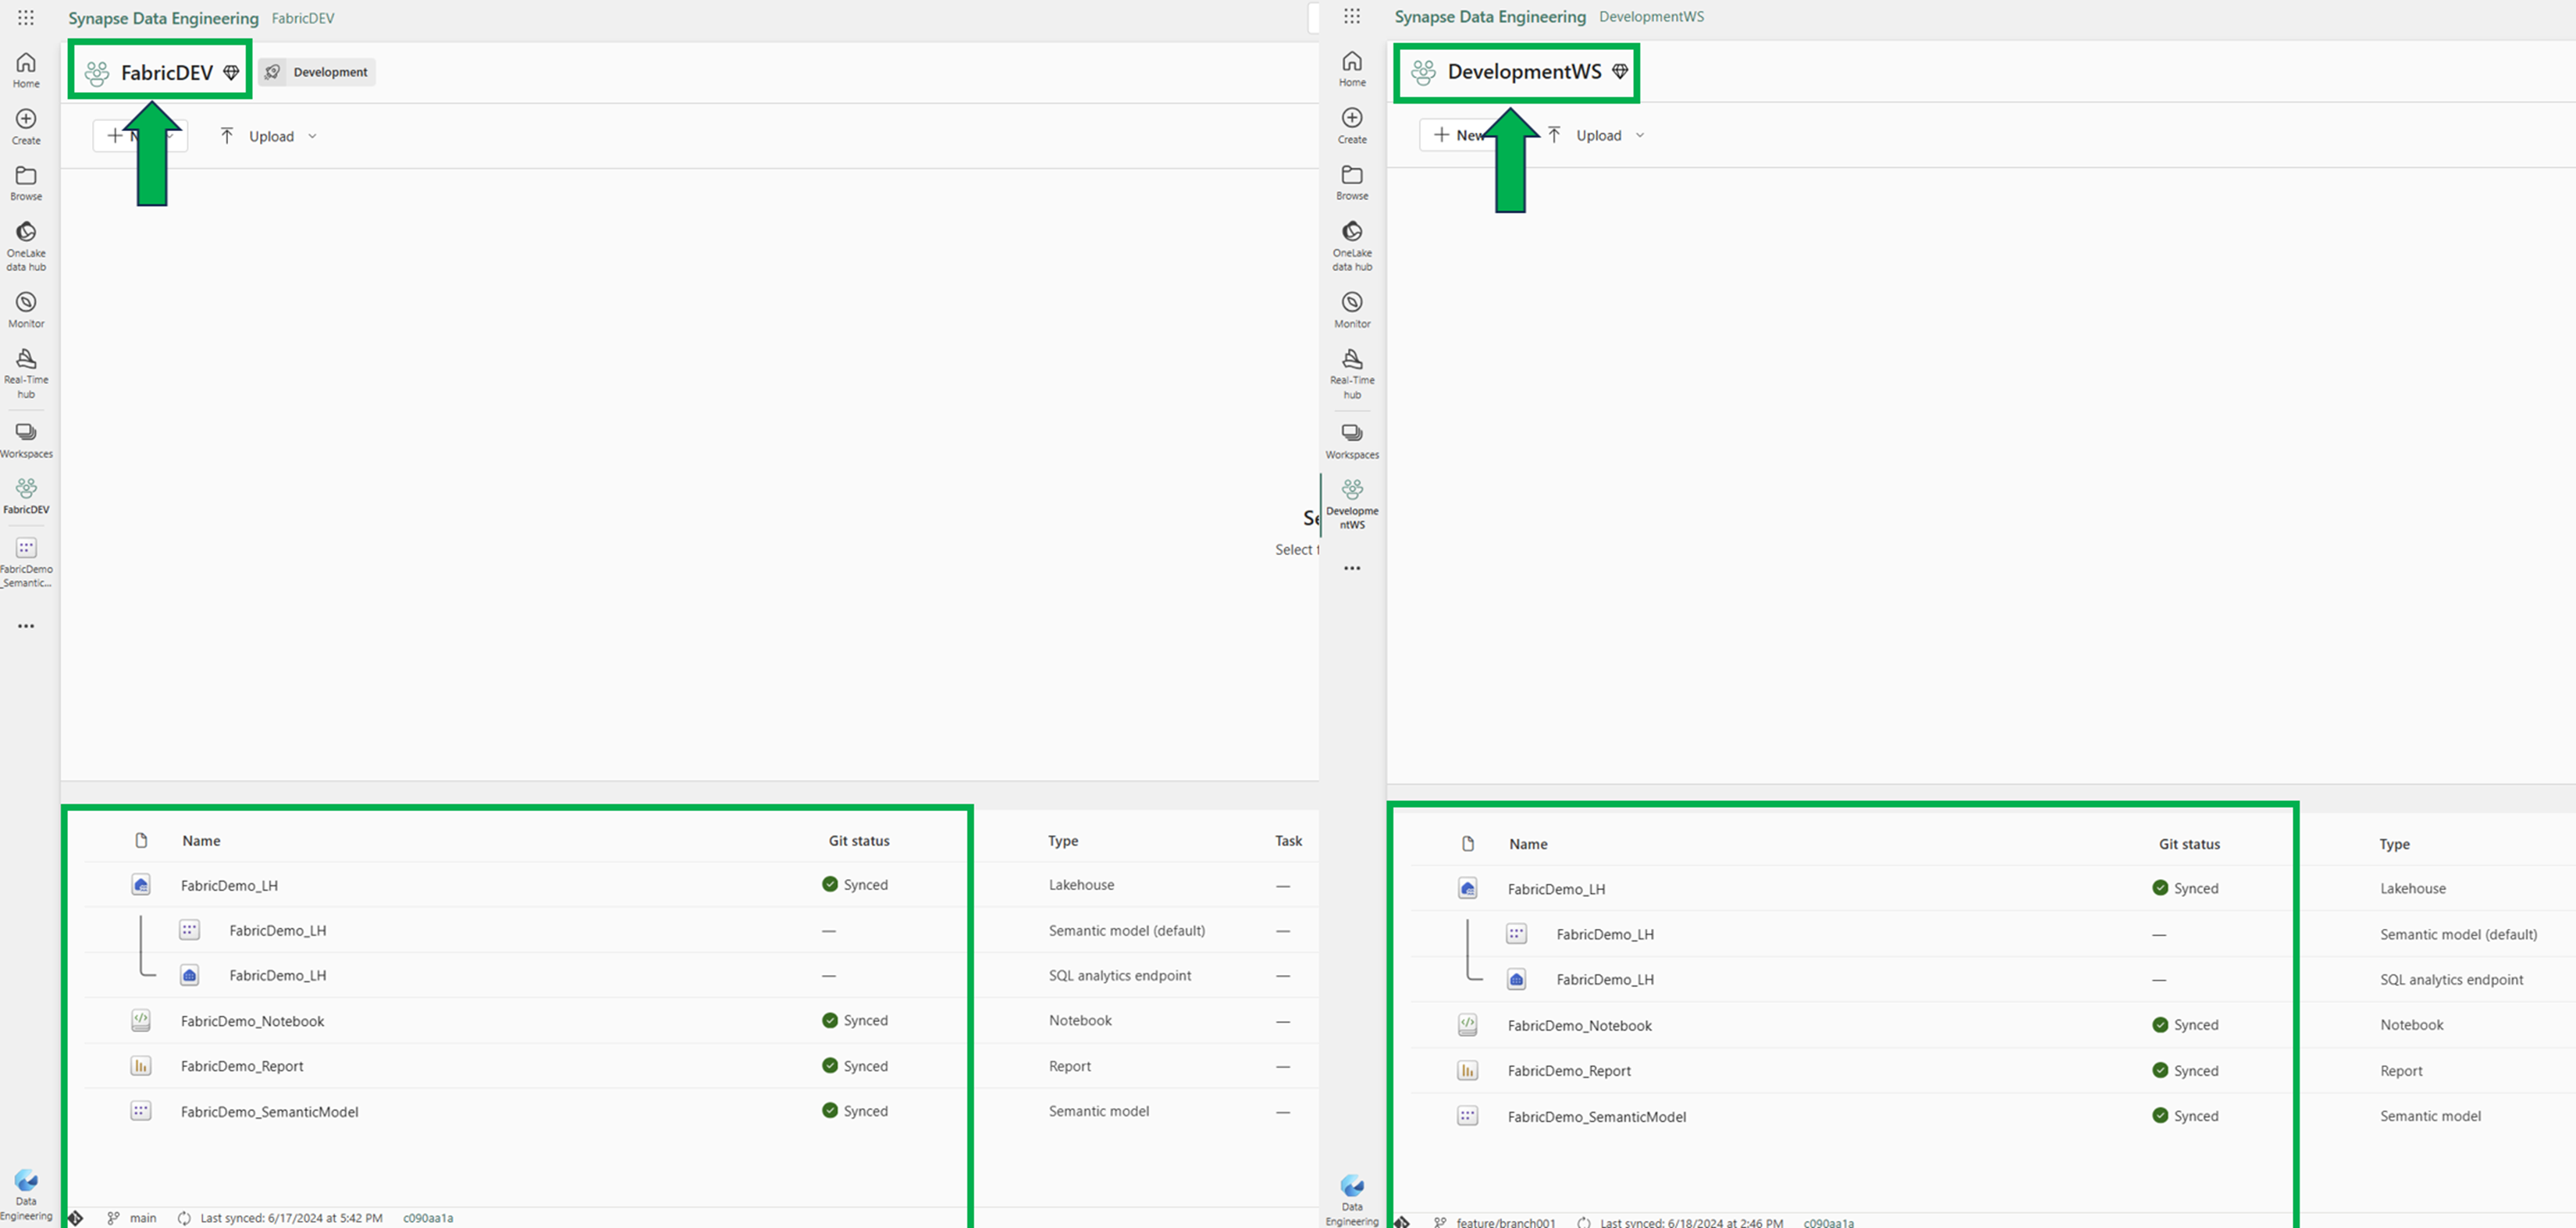The height and width of the screenshot is (1228, 2576).
Task: Open Data Engineering switcher in FabricDEV window
Action: click(26, 1196)
